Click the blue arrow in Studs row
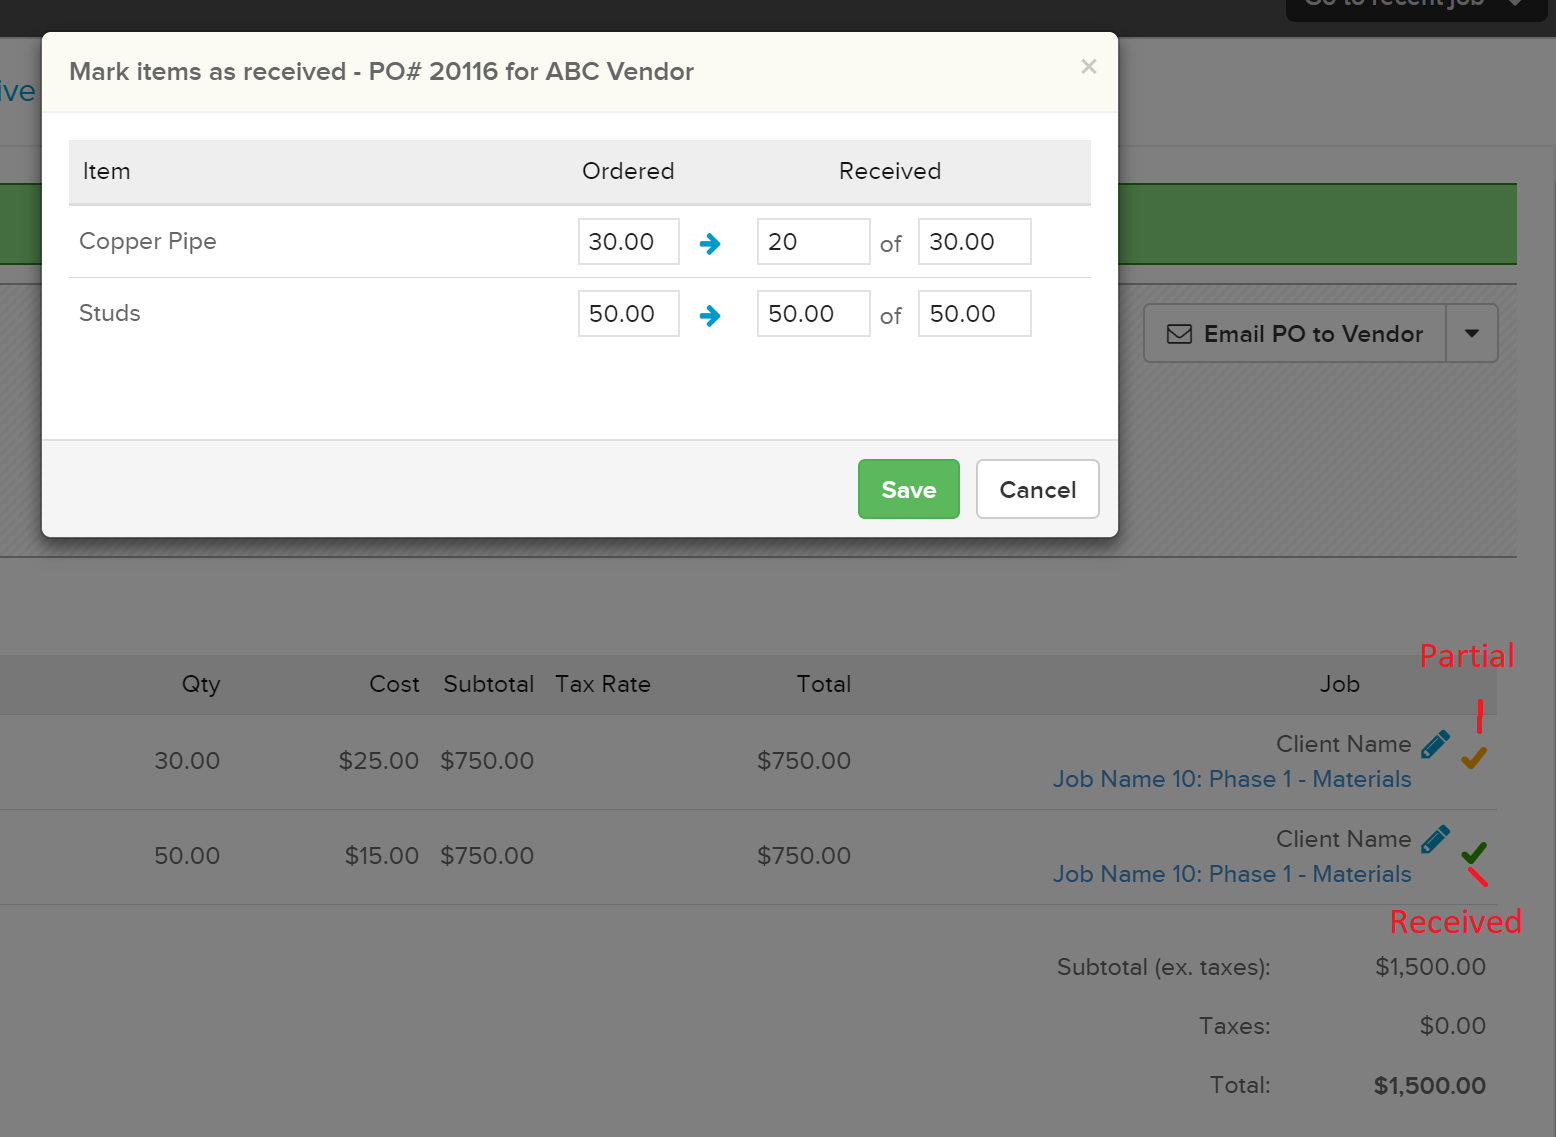 [710, 316]
